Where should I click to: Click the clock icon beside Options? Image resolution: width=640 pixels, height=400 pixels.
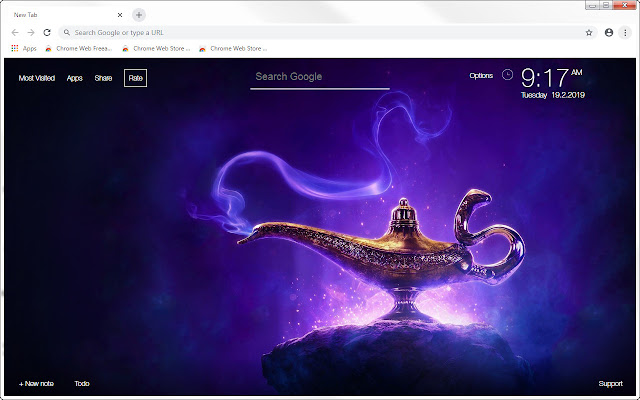tap(507, 75)
